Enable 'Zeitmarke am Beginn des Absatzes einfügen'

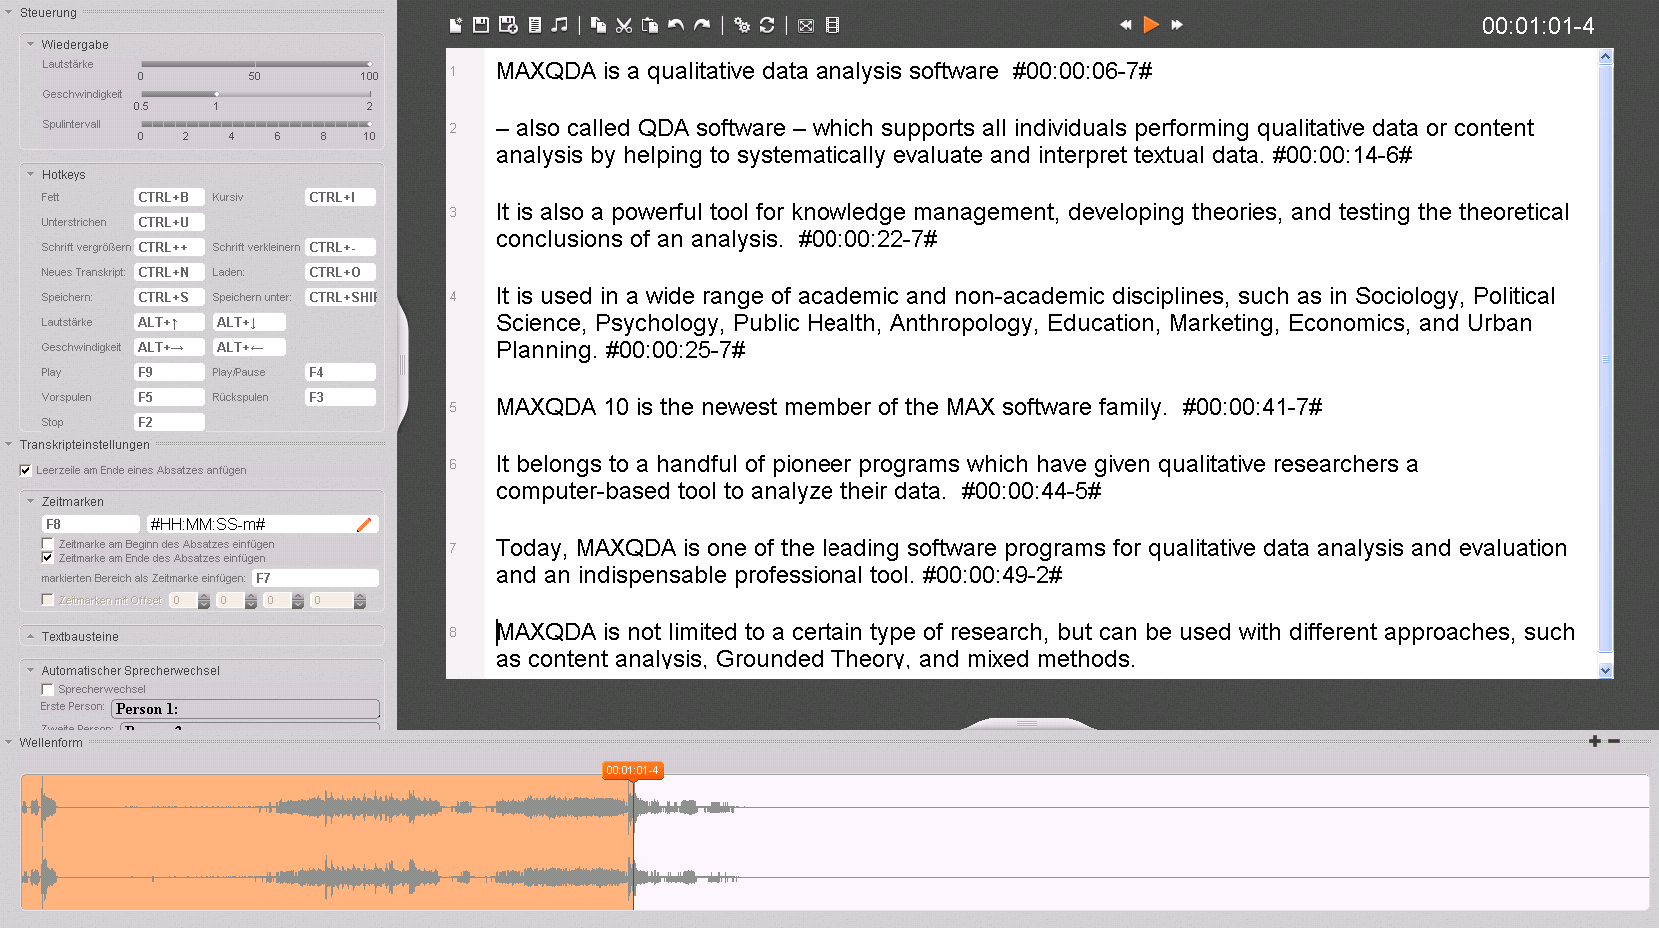coord(47,544)
